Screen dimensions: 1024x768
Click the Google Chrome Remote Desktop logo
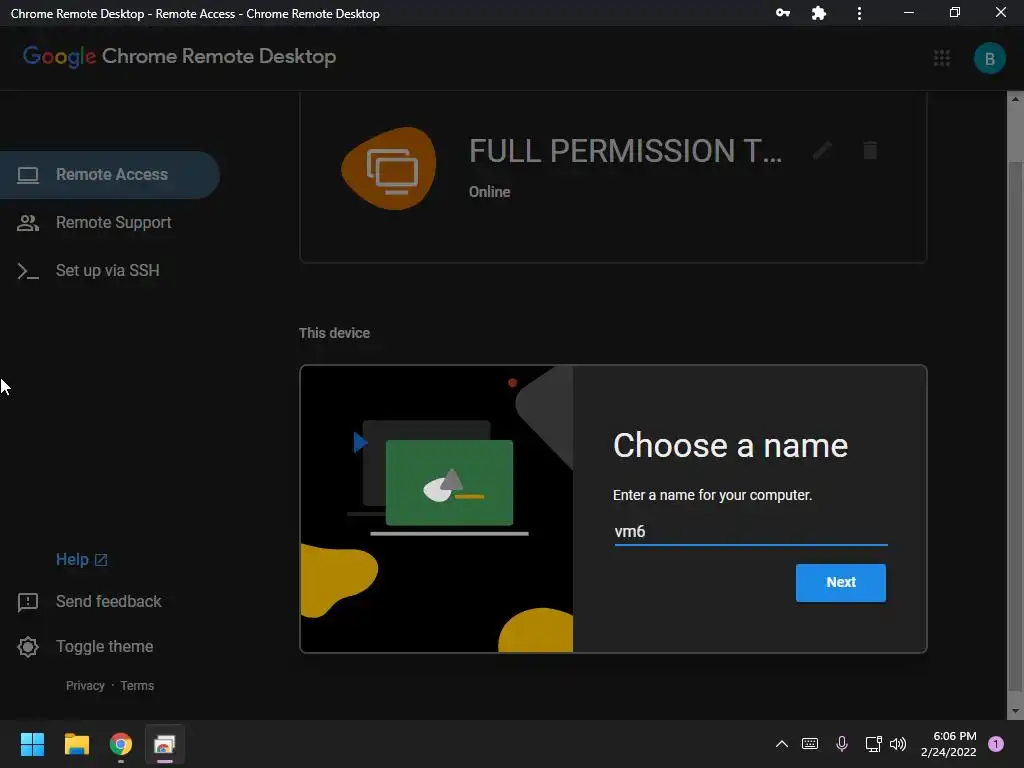tap(180, 57)
